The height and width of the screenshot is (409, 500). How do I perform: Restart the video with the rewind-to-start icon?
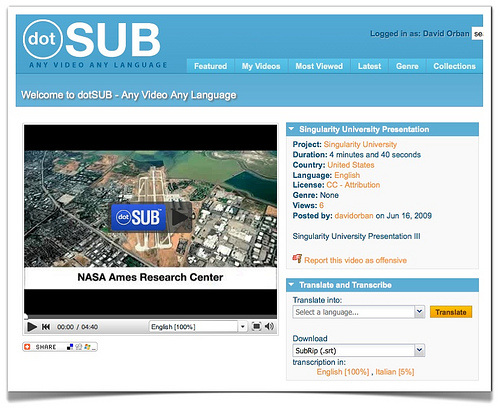click(46, 327)
